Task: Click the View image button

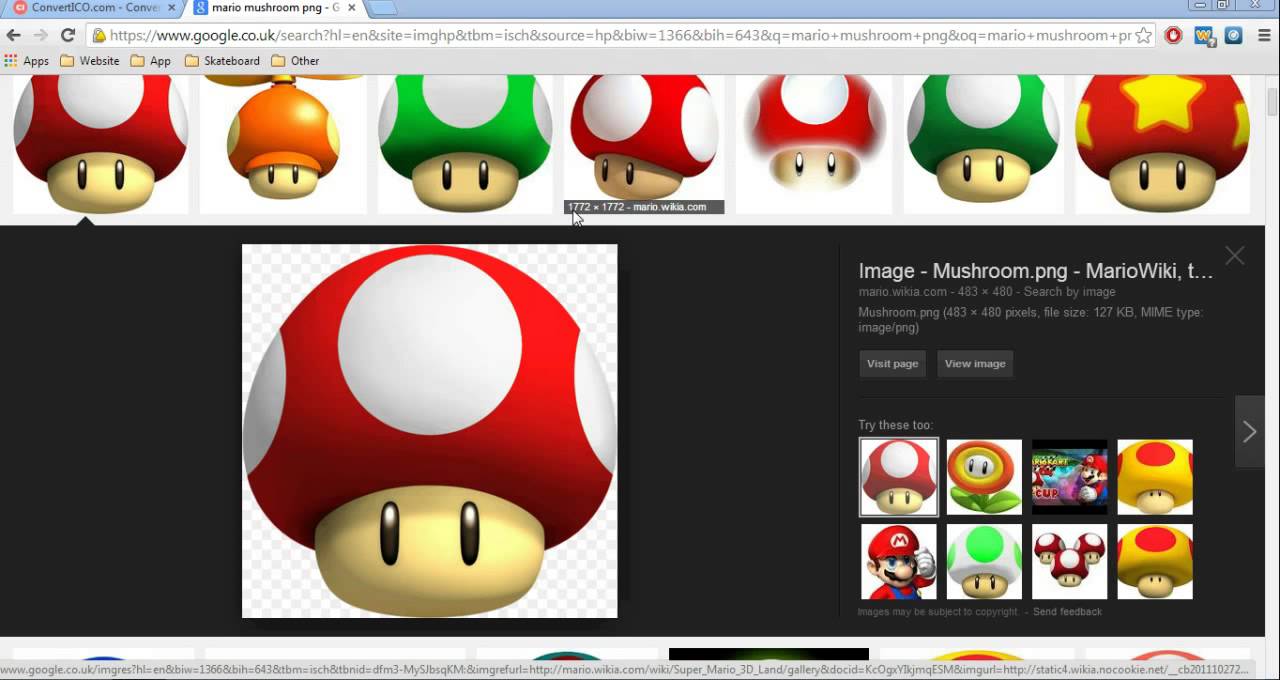Action: [974, 363]
